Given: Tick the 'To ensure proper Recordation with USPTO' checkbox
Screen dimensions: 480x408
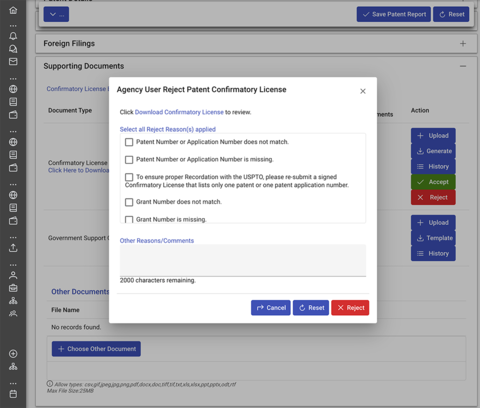Looking at the screenshot, I should pyautogui.click(x=129, y=177).
